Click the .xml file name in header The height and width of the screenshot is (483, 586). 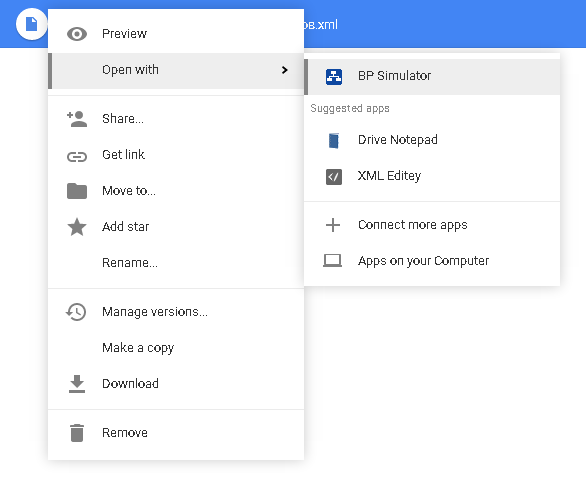pyautogui.click(x=321, y=25)
